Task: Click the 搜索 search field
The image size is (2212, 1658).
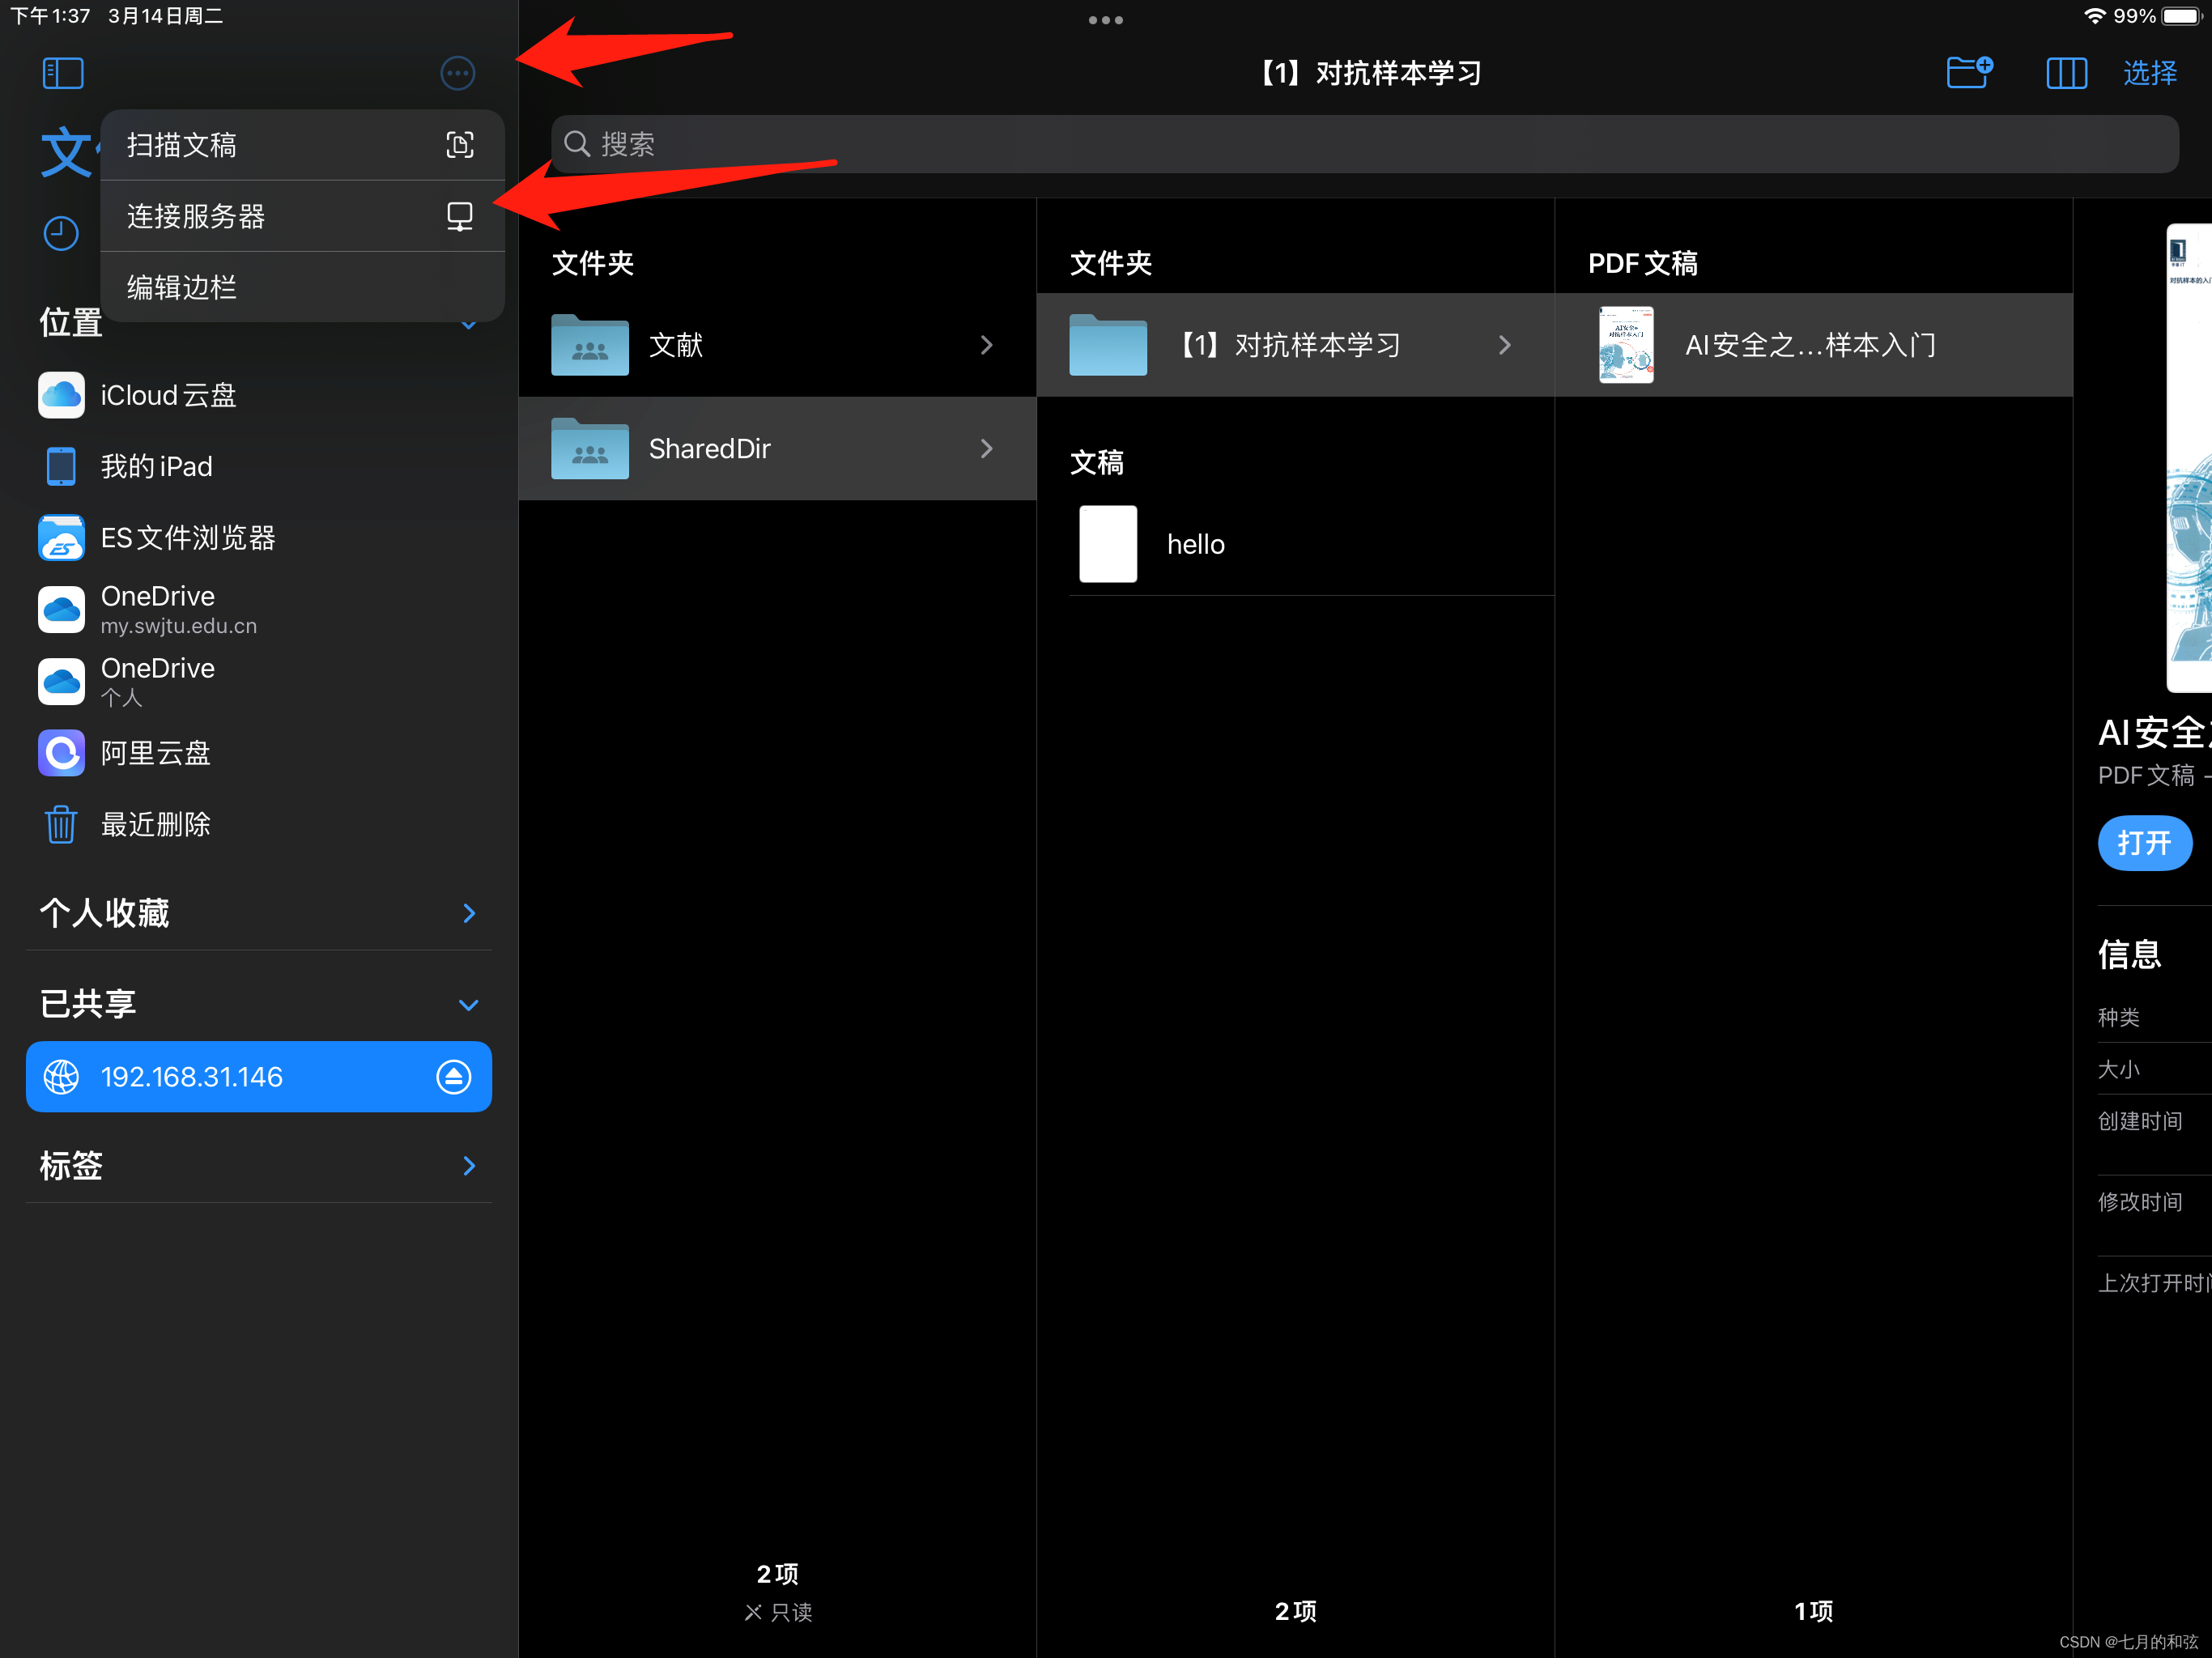Action: [1364, 145]
